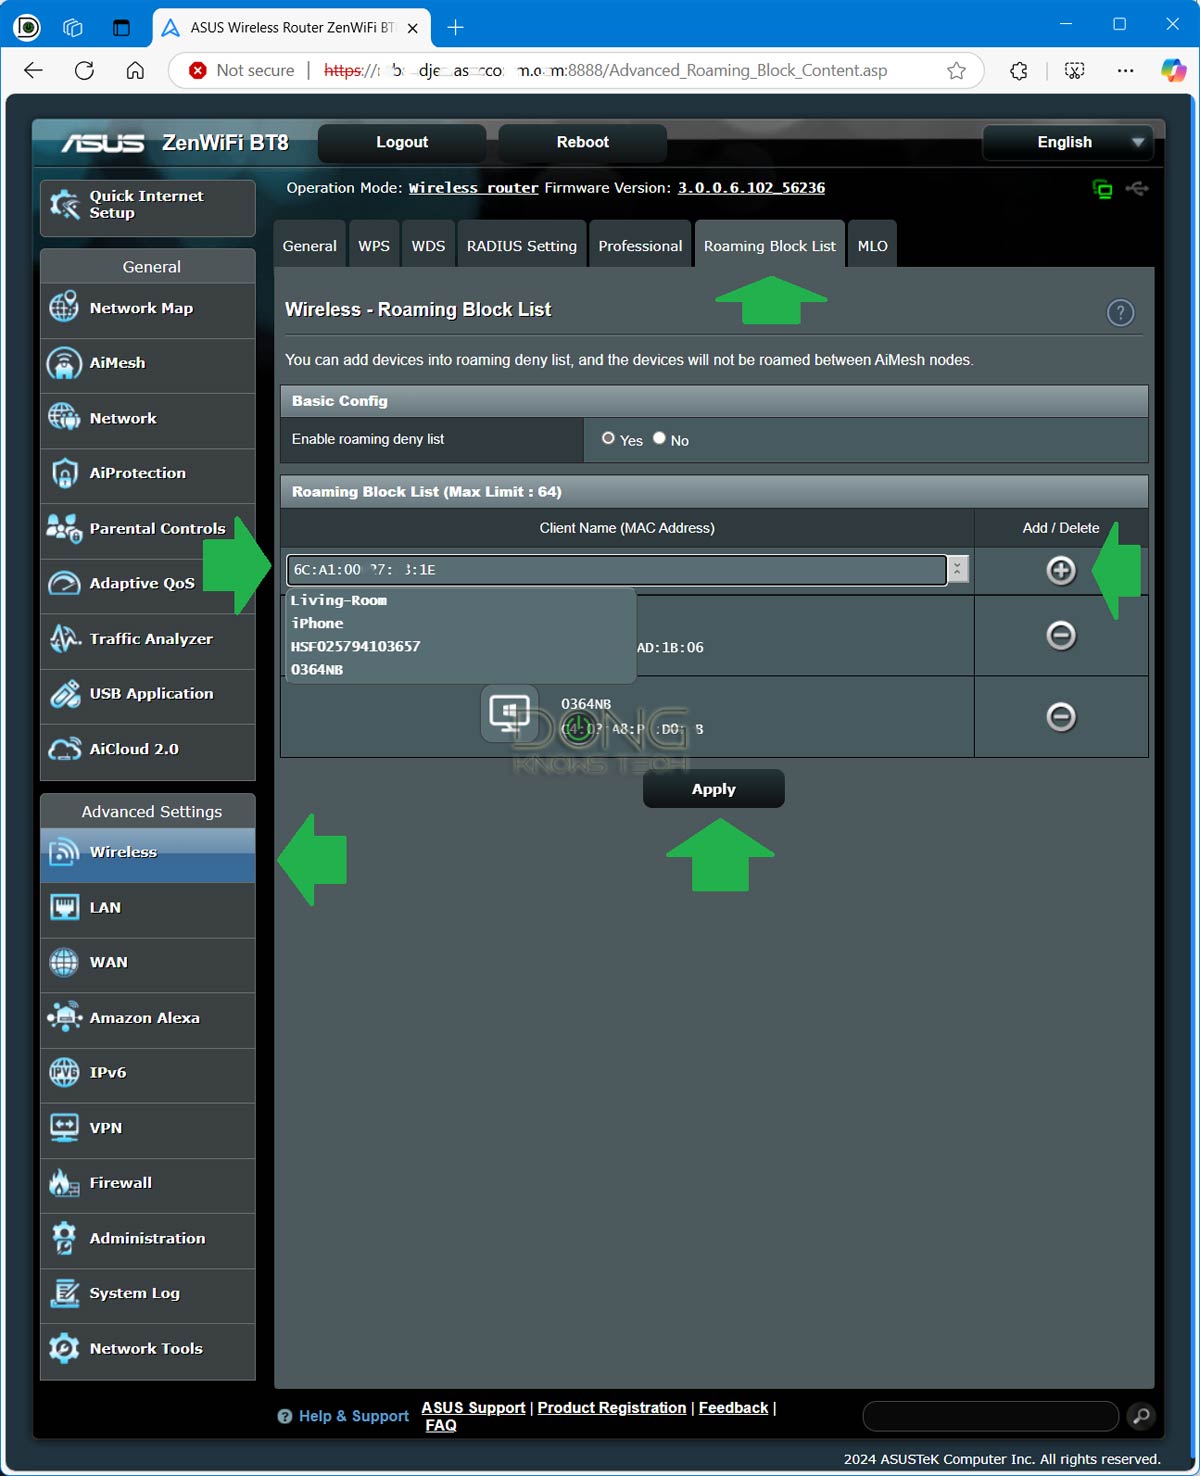Select No for roaming deny list
This screenshot has height=1476, width=1200.
coord(659,438)
